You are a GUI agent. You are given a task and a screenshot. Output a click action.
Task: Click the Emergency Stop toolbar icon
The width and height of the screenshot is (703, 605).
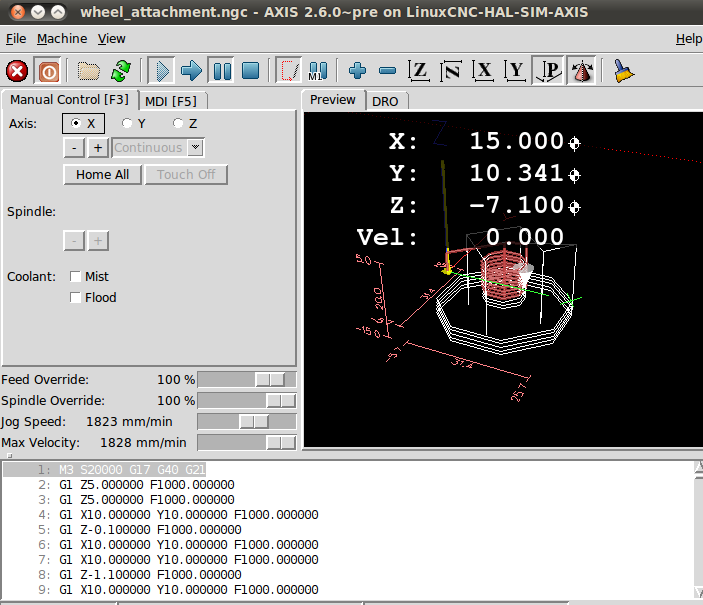17,71
